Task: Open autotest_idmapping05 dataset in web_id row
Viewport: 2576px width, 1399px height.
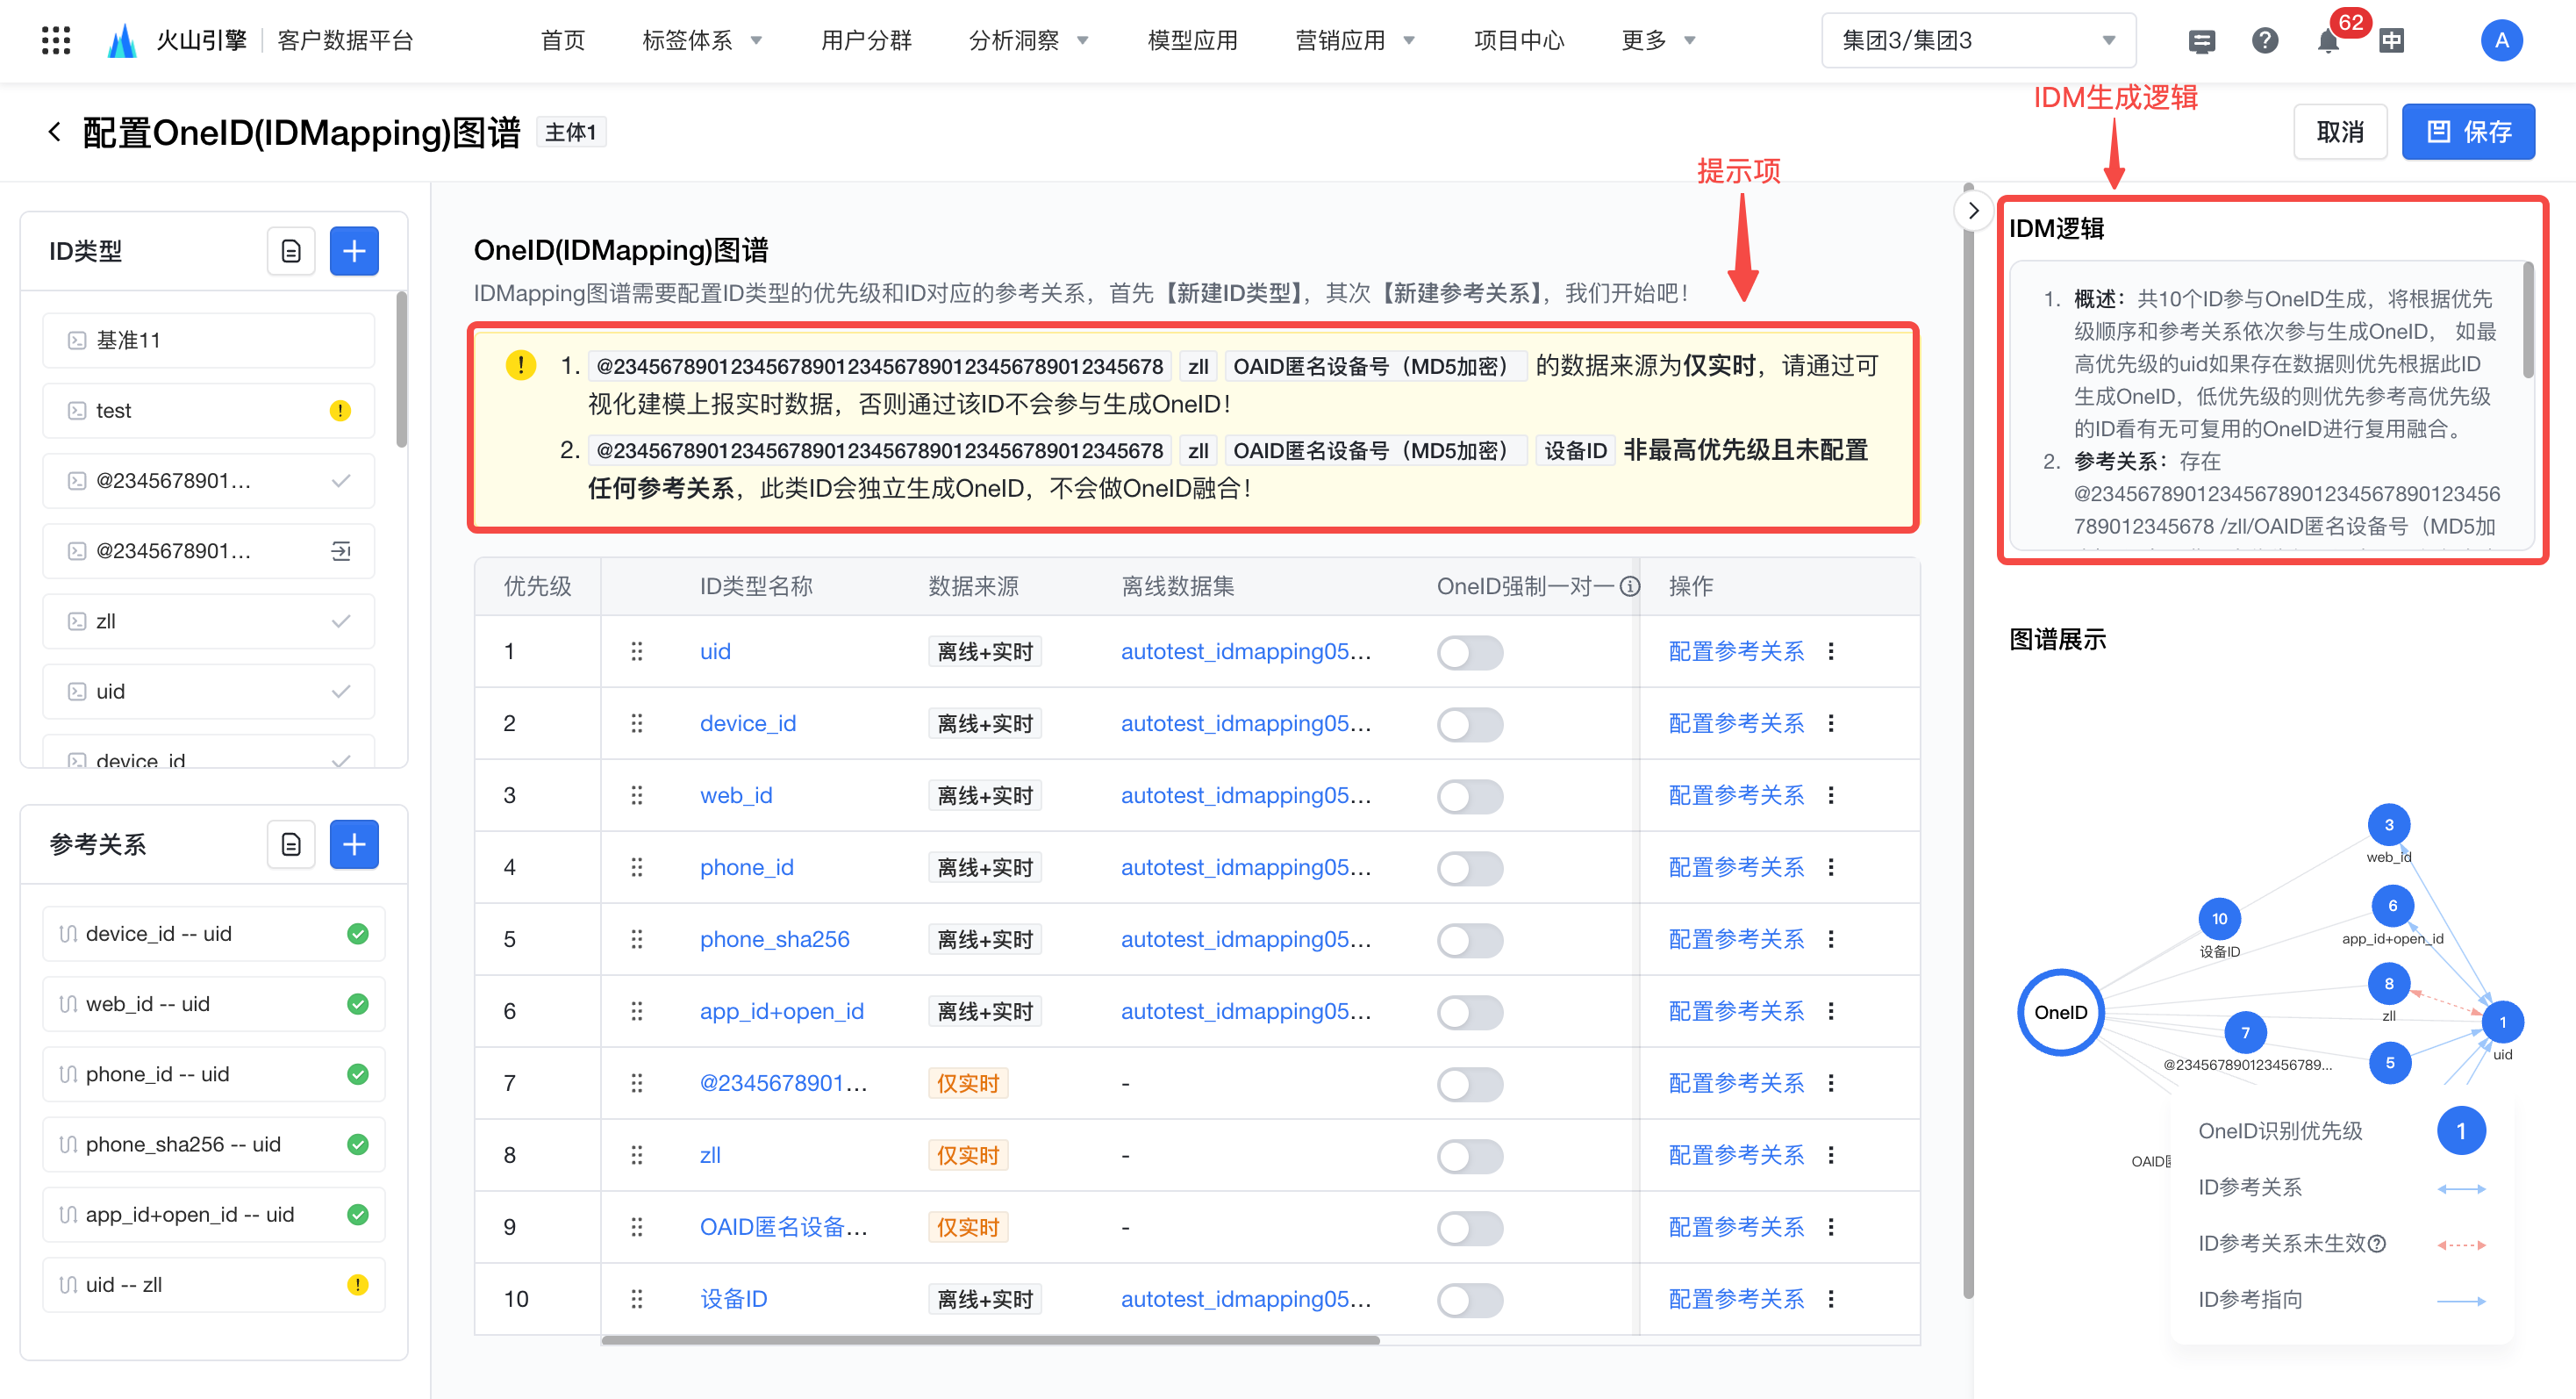Action: (x=1245, y=795)
